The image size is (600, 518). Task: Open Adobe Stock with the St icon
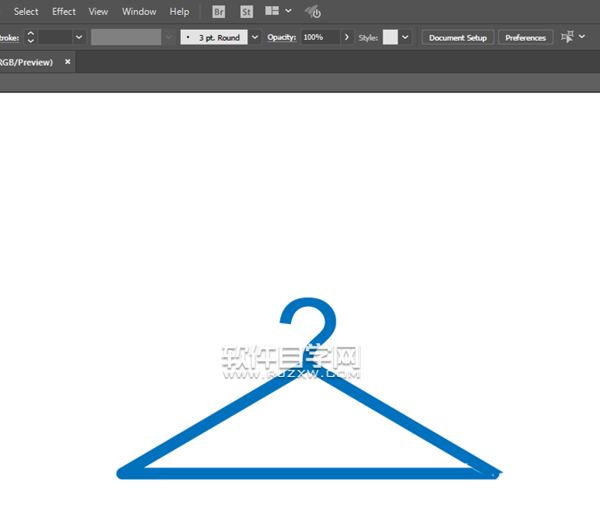pyautogui.click(x=246, y=12)
